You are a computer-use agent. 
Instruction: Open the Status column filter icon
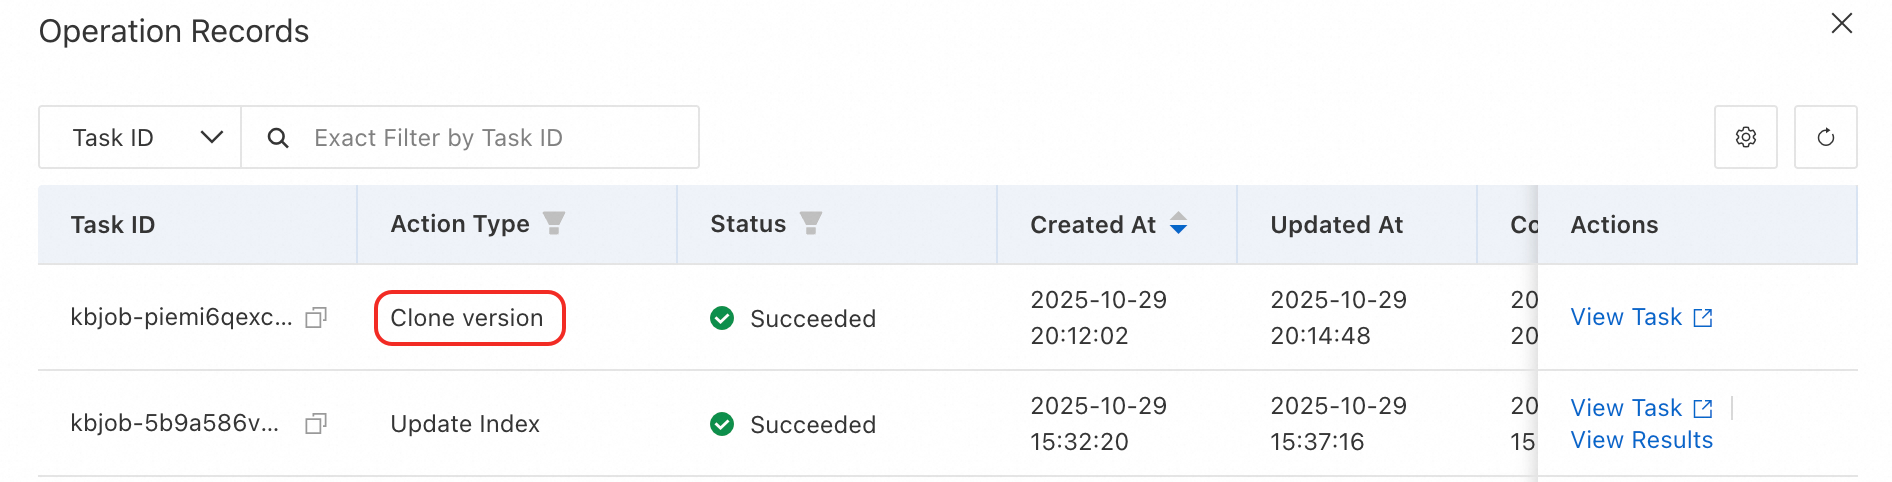point(810,223)
